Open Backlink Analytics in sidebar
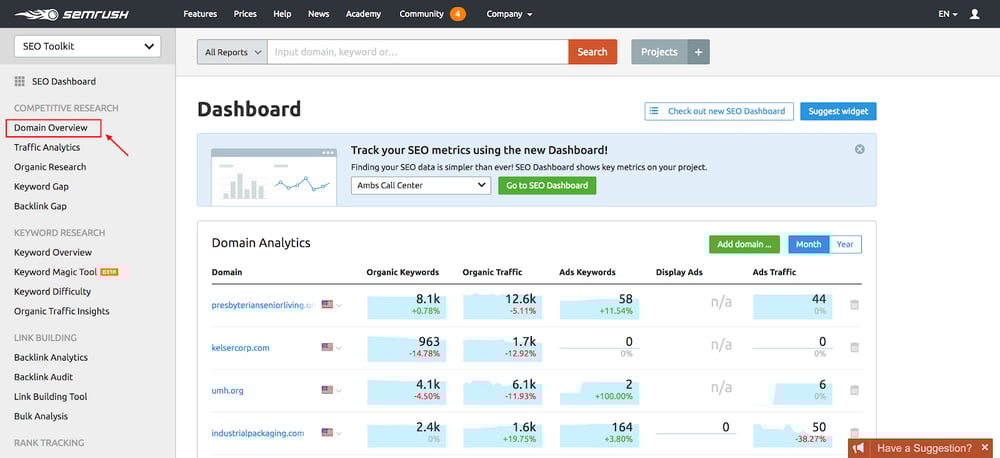This screenshot has height=458, width=1000. coord(51,358)
